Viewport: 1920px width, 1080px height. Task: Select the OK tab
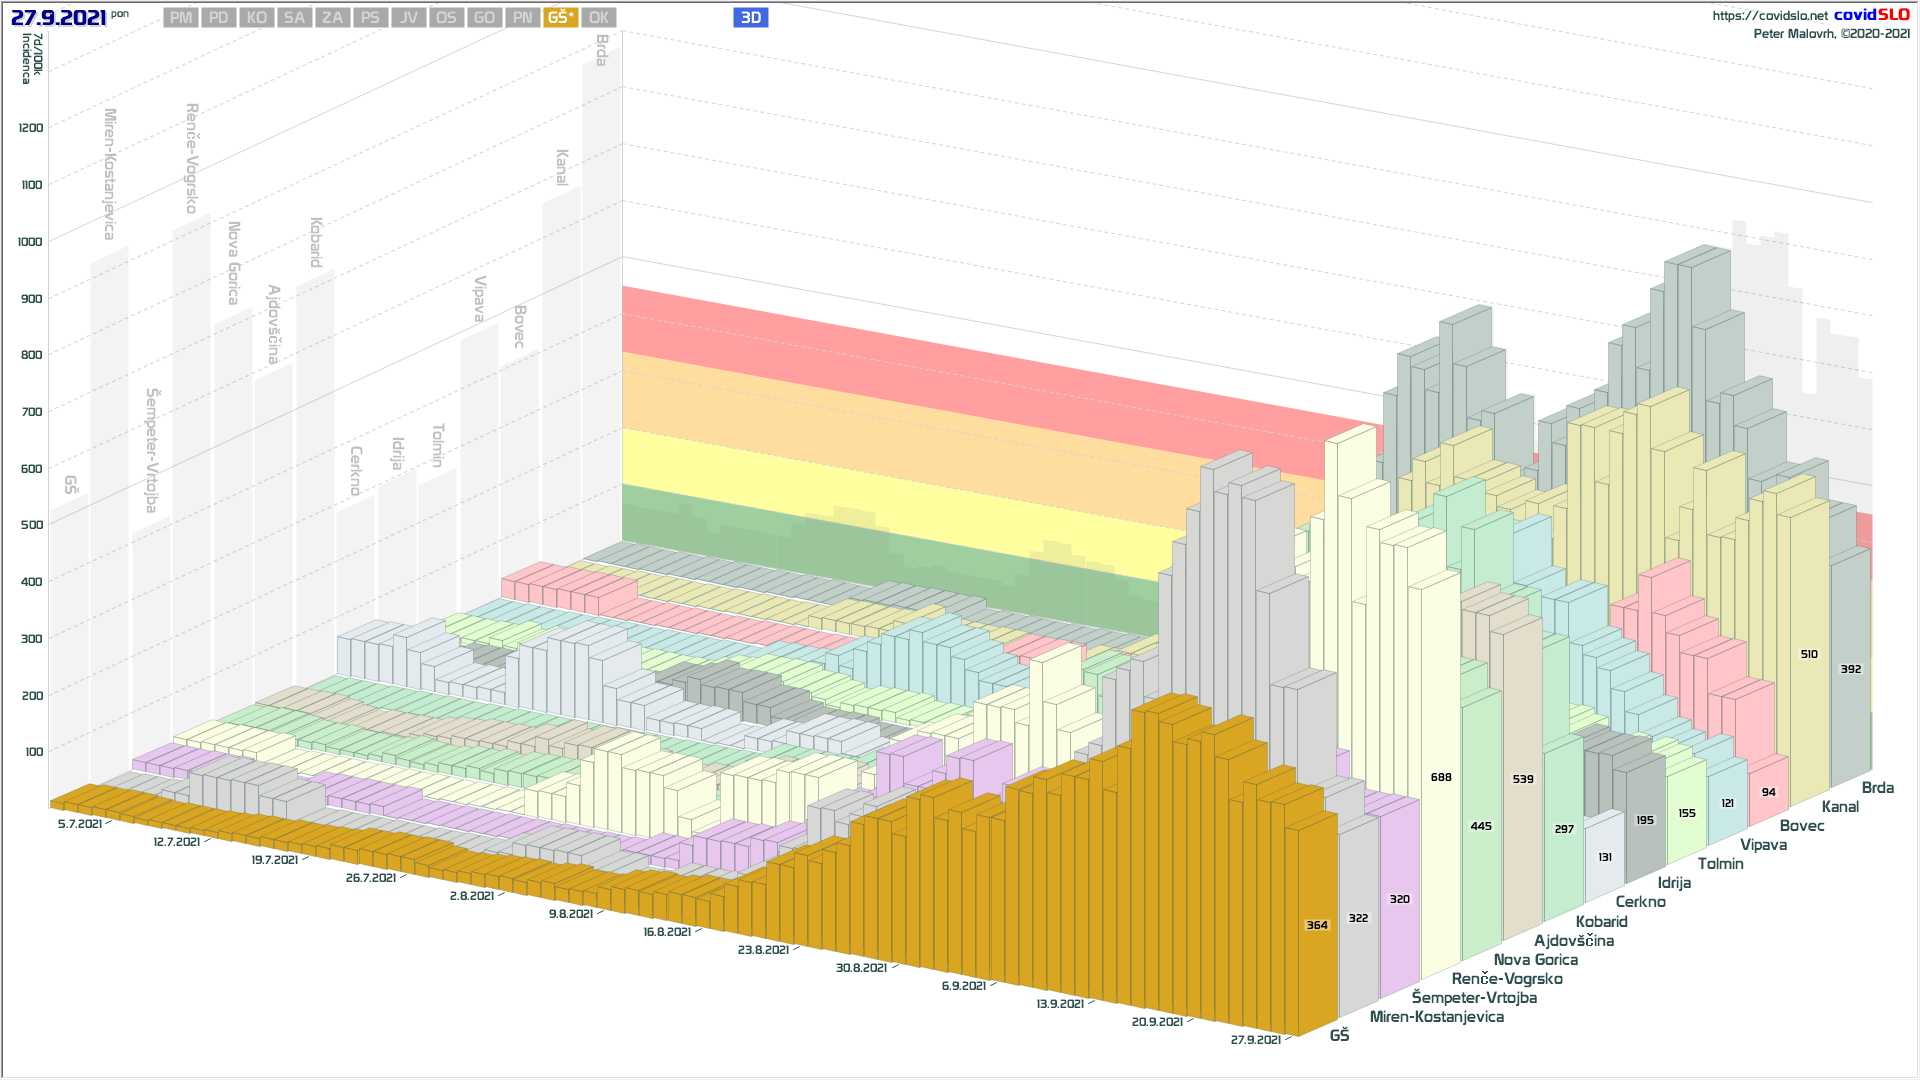[598, 18]
